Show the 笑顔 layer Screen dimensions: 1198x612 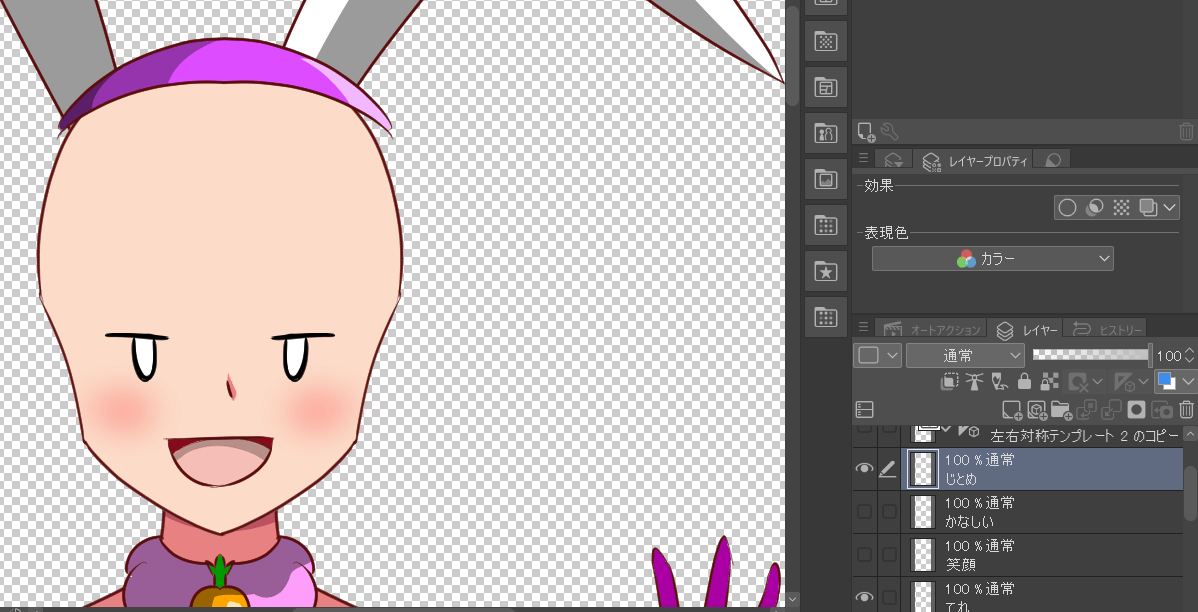[865, 555]
